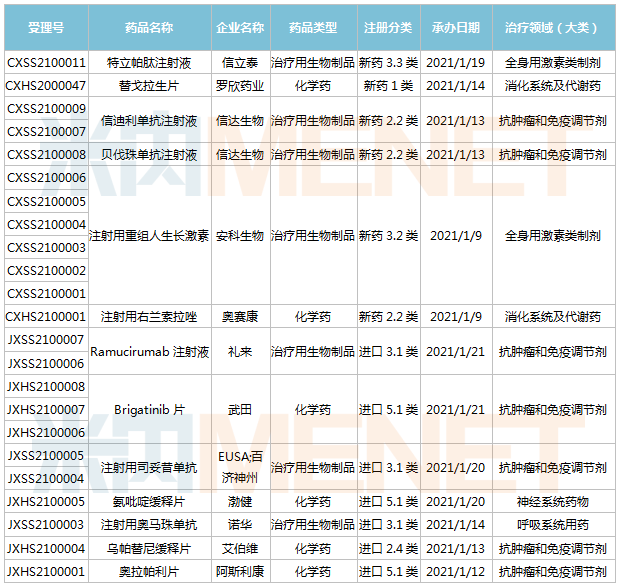
Task: Click company cell 渤健
Action: coord(240,502)
